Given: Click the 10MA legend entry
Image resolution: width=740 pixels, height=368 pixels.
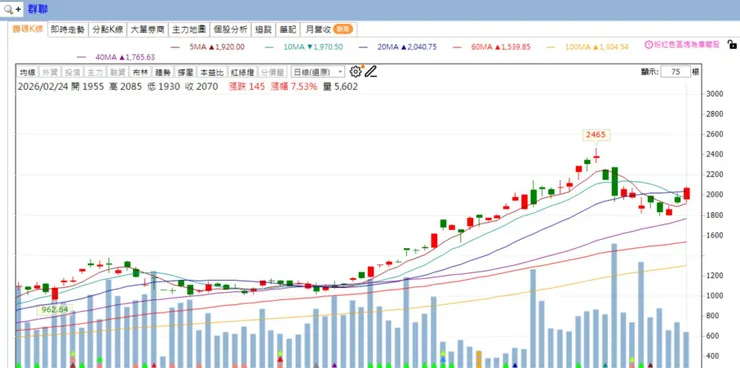Looking at the screenshot, I should click(x=304, y=47).
